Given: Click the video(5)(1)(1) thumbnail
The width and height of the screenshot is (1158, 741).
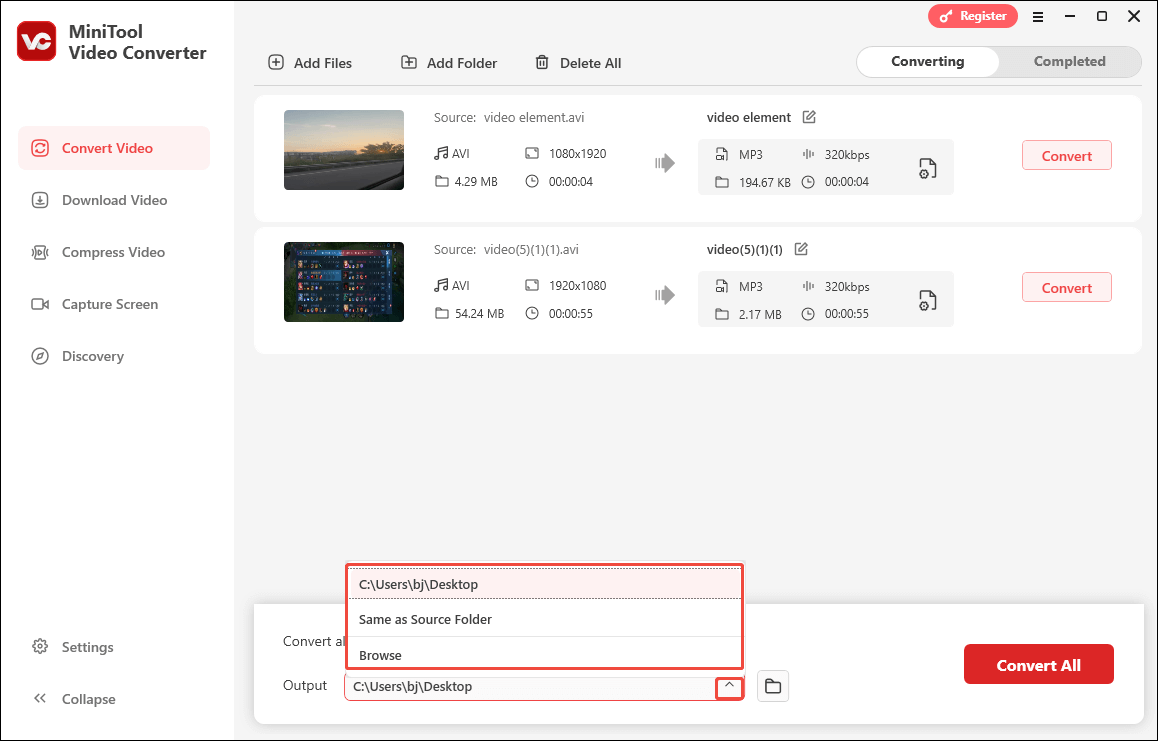Looking at the screenshot, I should click(x=344, y=282).
